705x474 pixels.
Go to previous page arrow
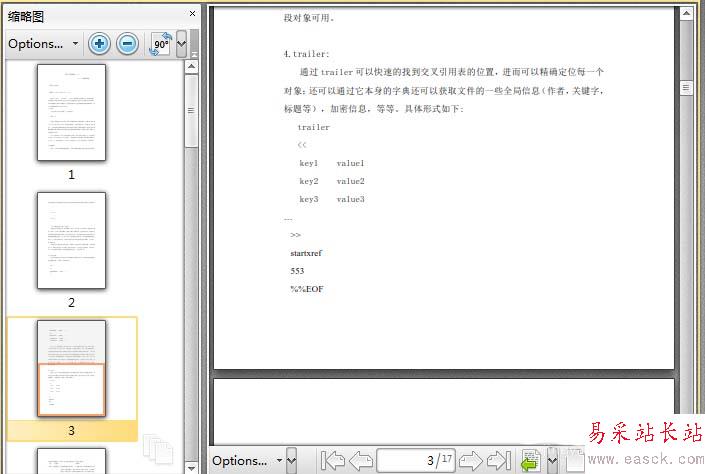tap(361, 461)
